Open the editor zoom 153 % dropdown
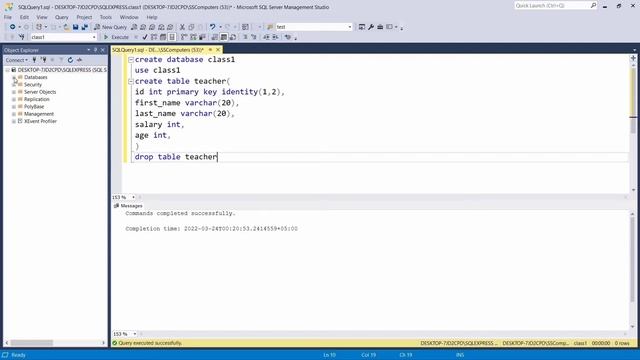Viewport: 640px width, 360px height. pyautogui.click(x=133, y=197)
